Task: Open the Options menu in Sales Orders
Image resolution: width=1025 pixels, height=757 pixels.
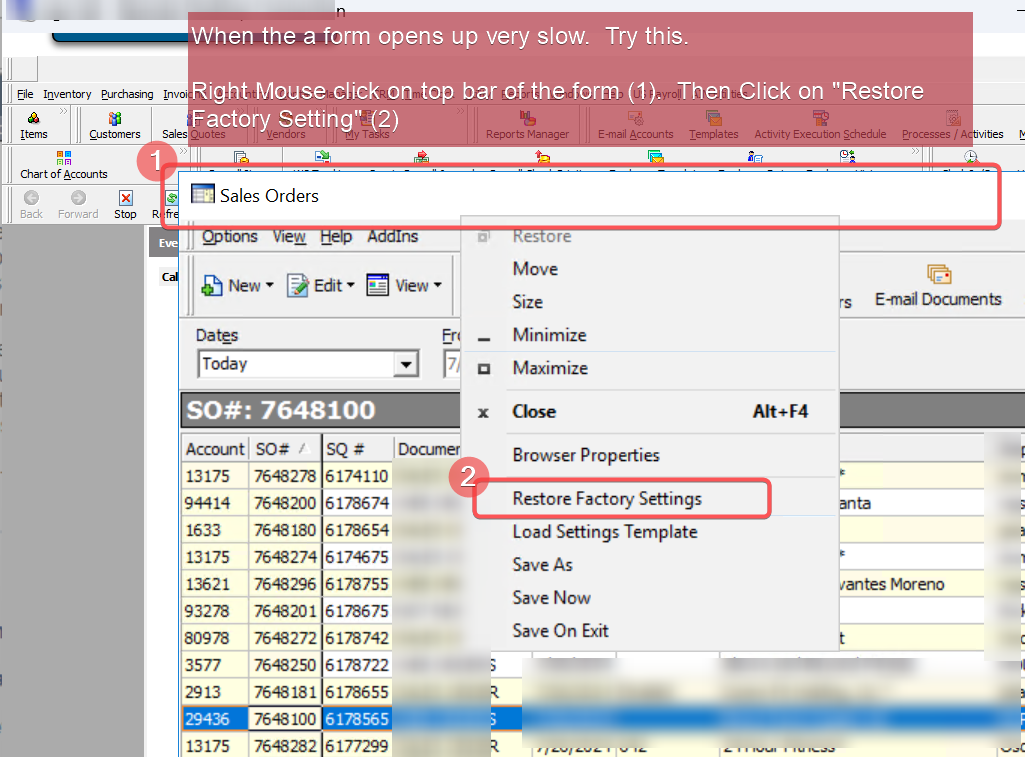Action: [229, 237]
